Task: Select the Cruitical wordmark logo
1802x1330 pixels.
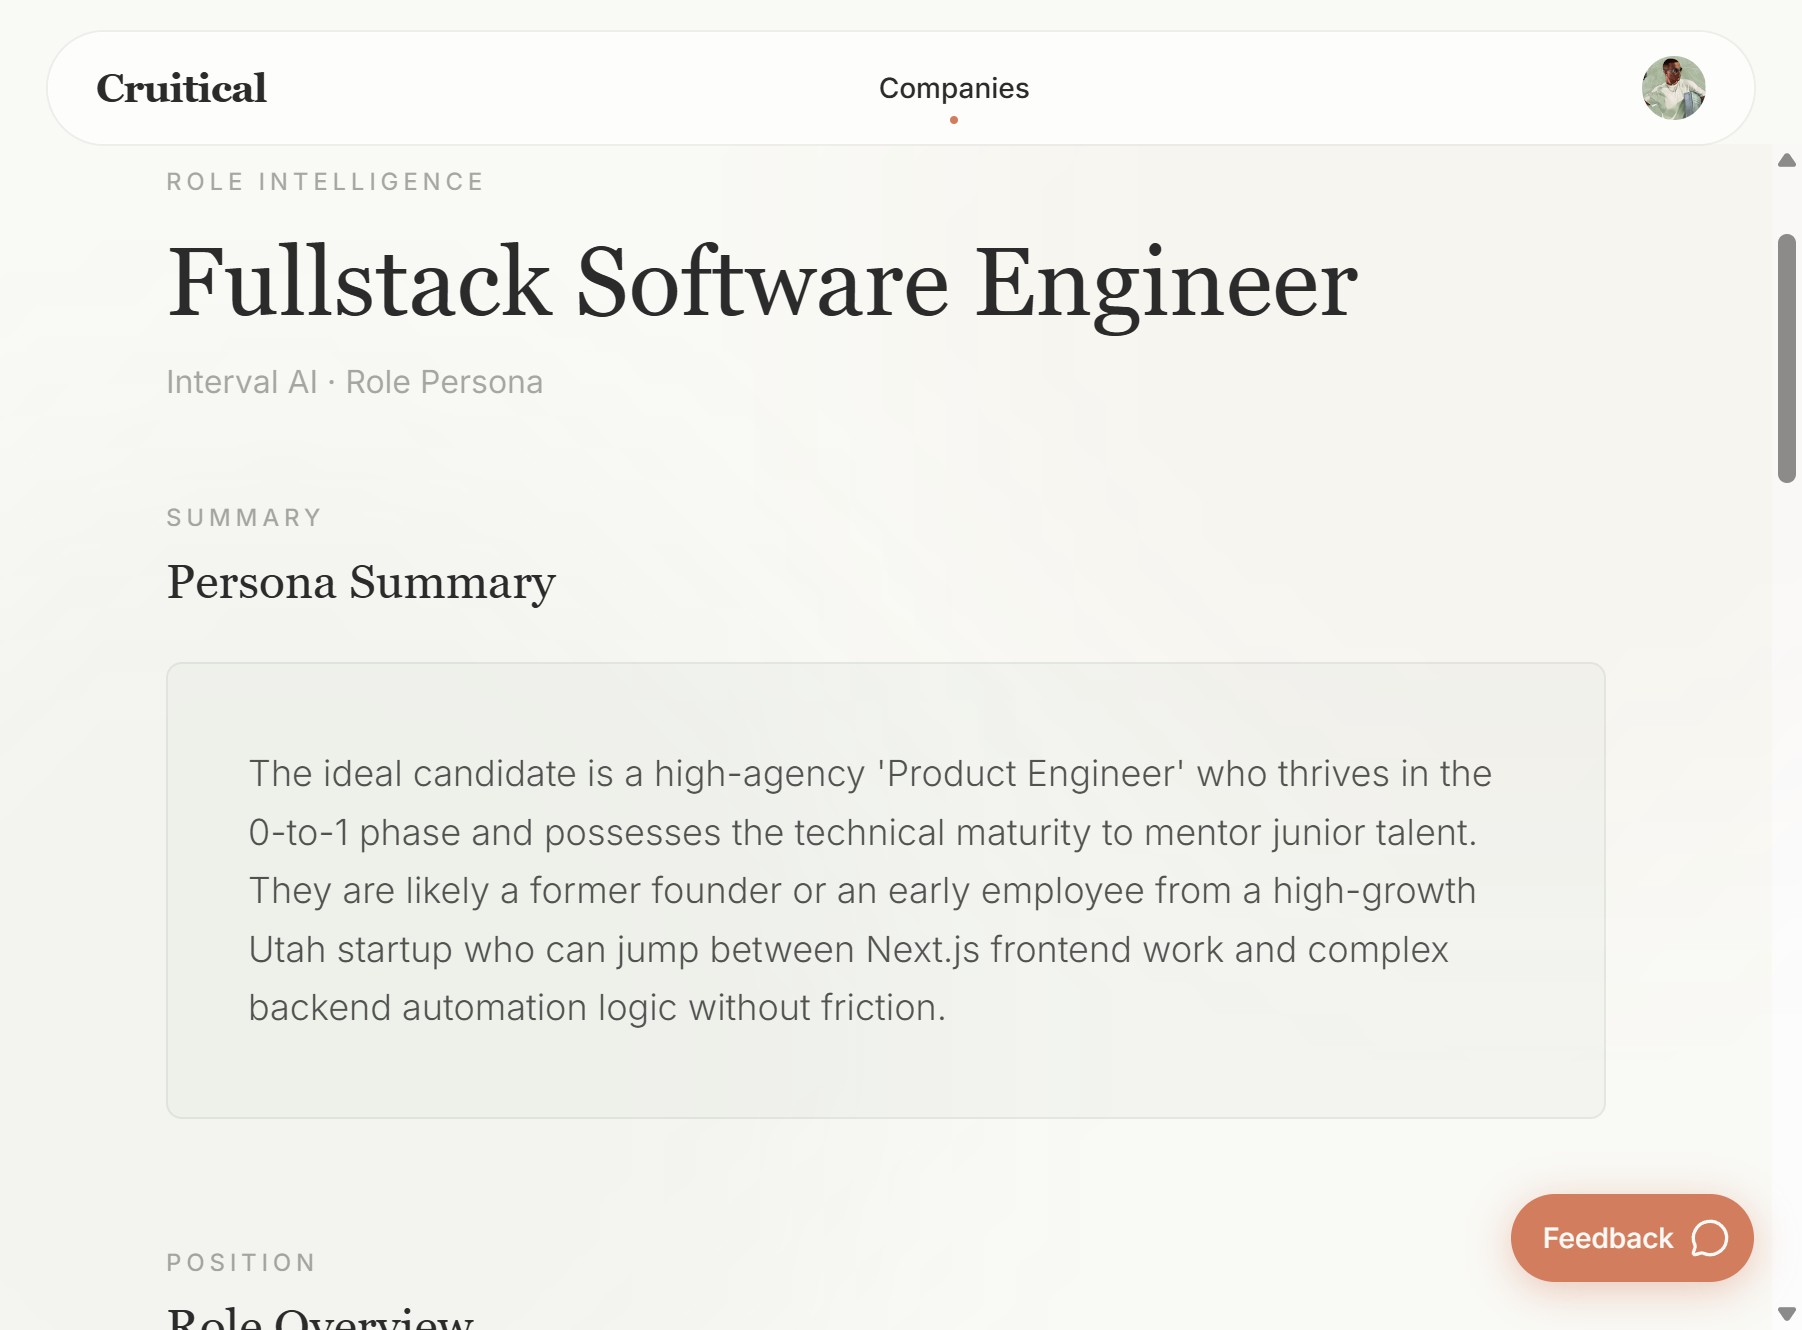Action: tap(180, 88)
